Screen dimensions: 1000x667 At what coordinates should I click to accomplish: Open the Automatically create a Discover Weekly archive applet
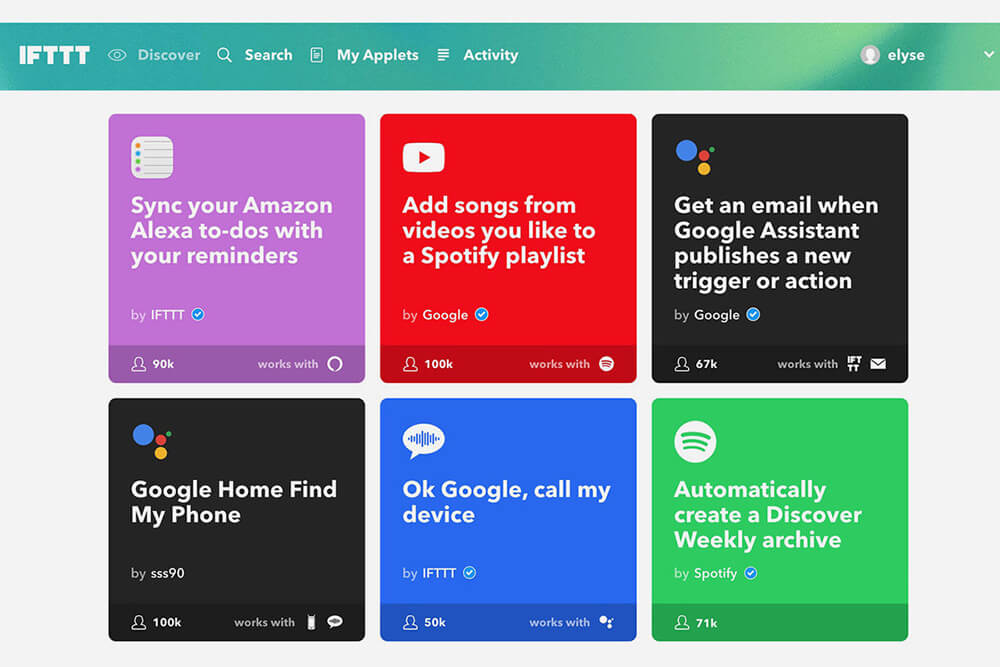tap(780, 515)
